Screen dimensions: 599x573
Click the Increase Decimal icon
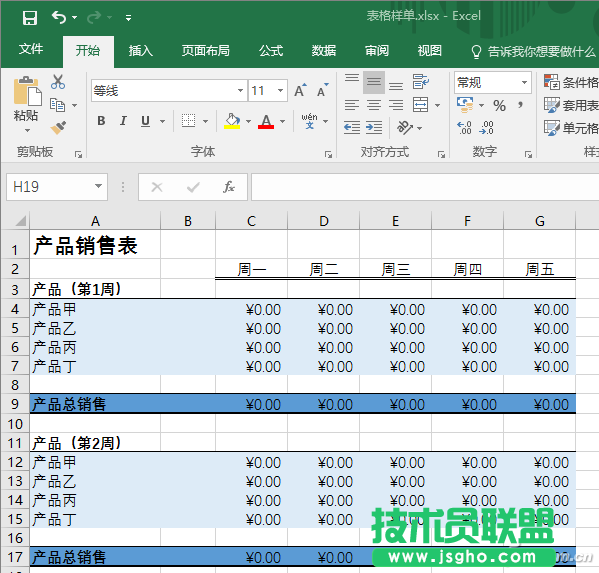pos(465,128)
